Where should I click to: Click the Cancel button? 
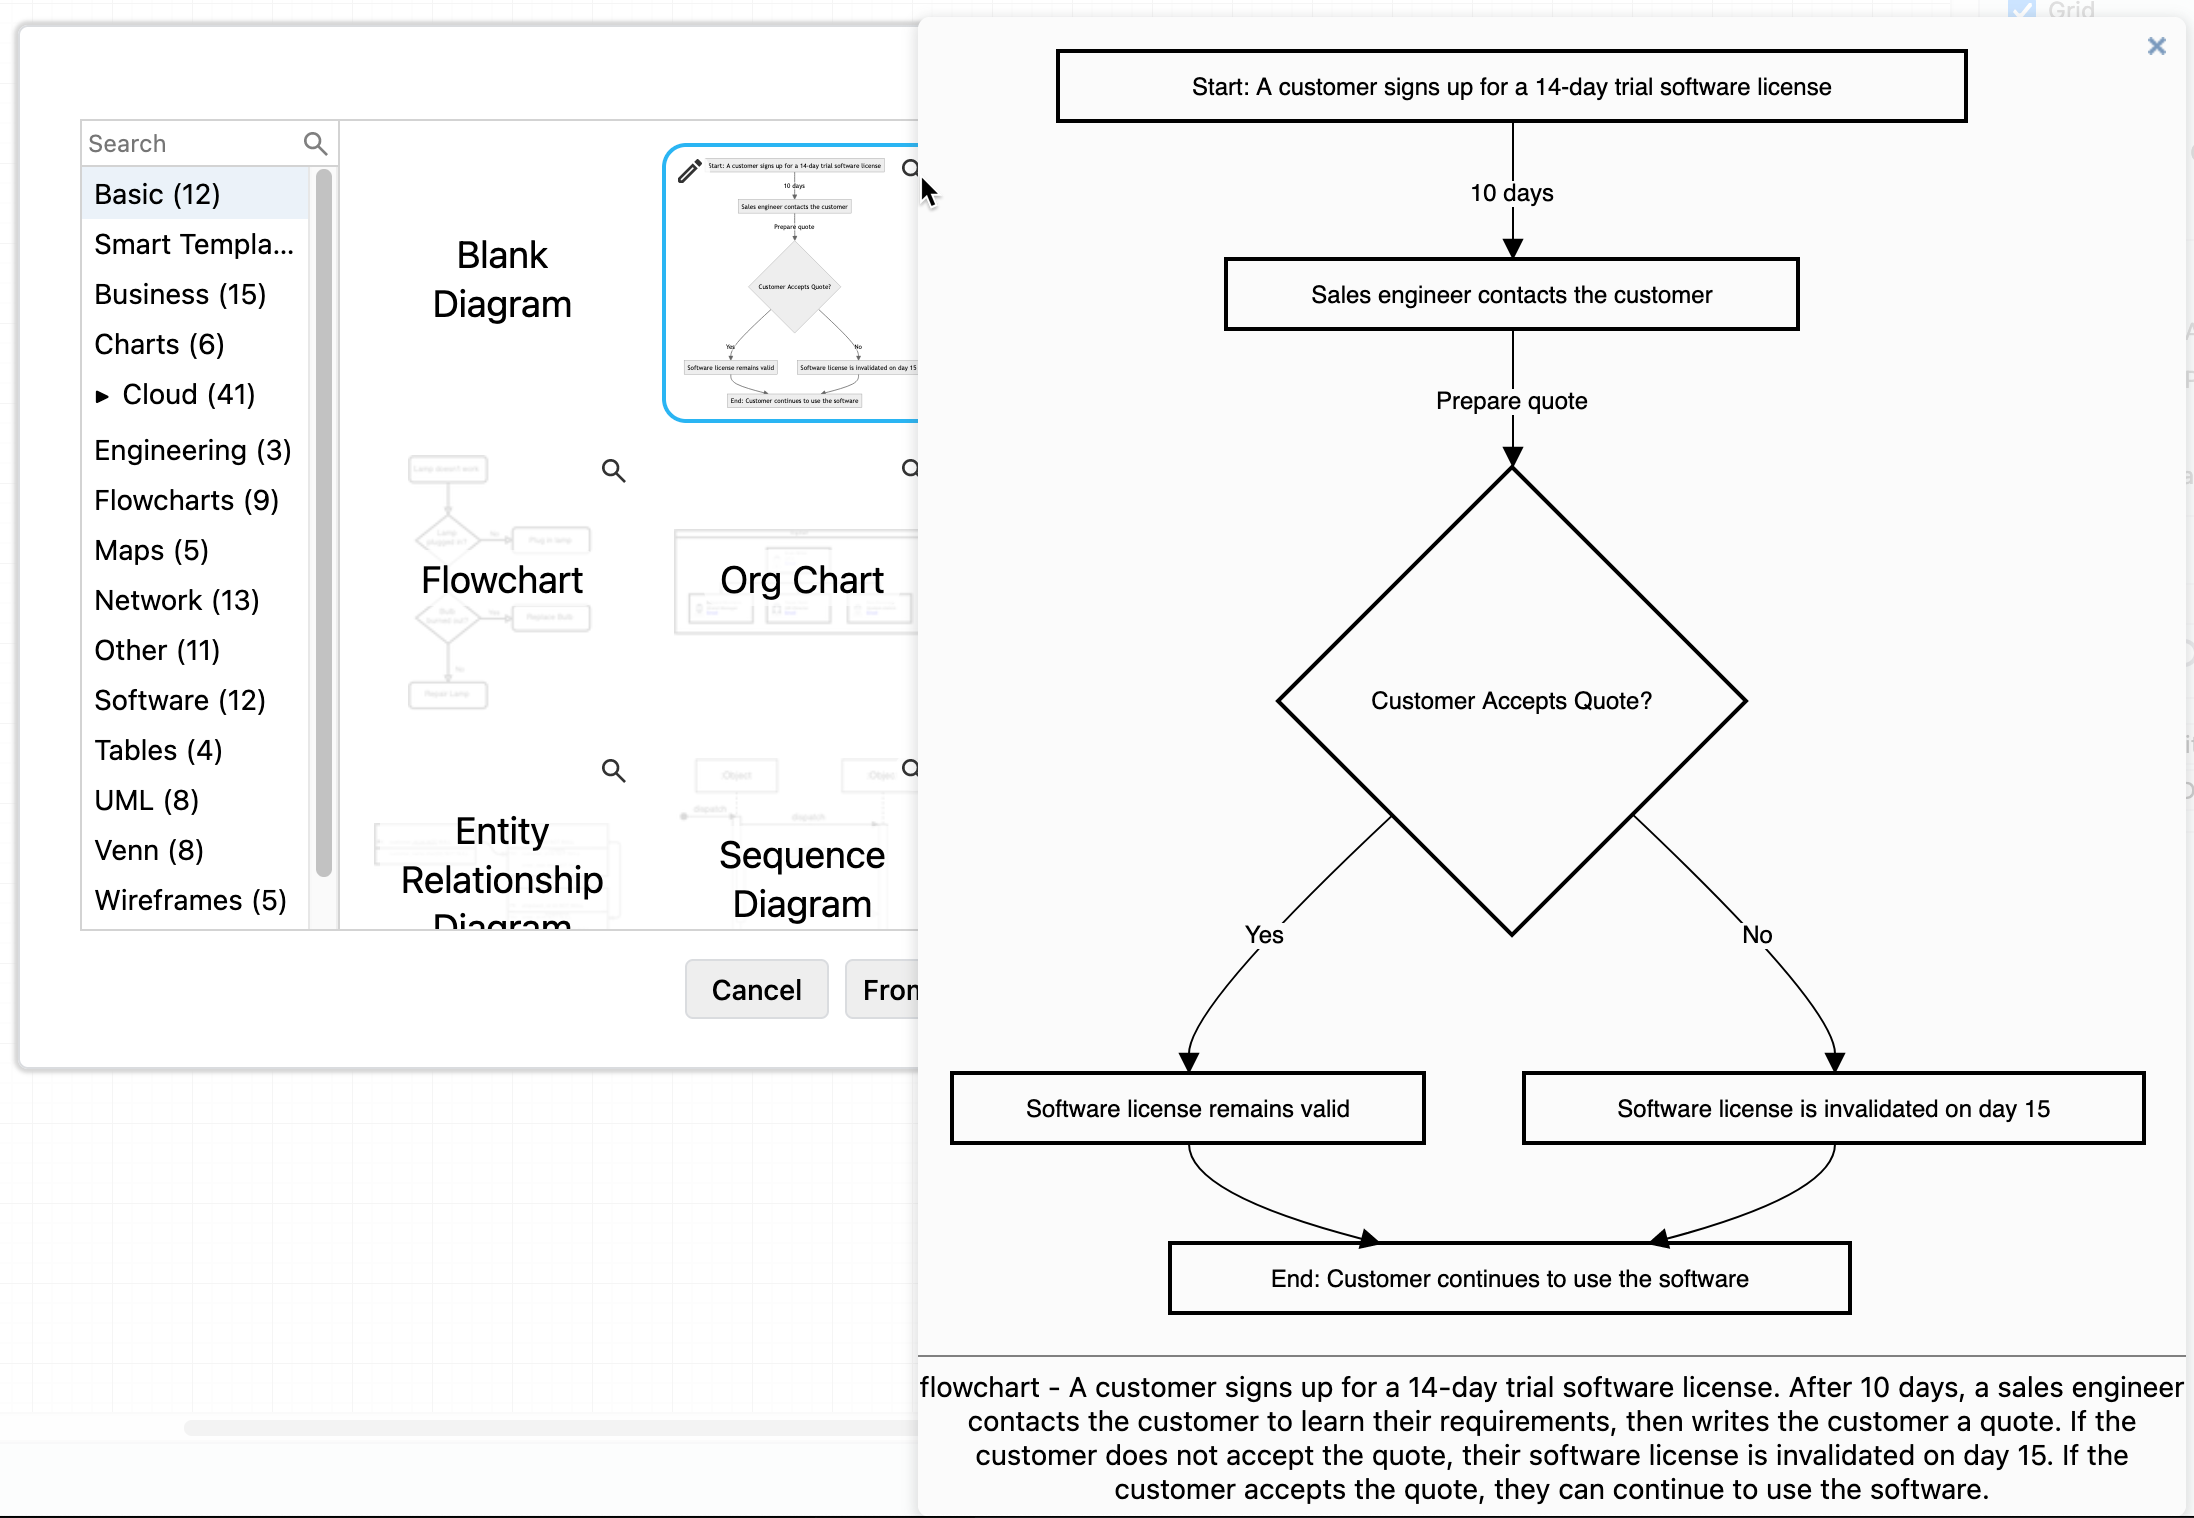tap(755, 988)
